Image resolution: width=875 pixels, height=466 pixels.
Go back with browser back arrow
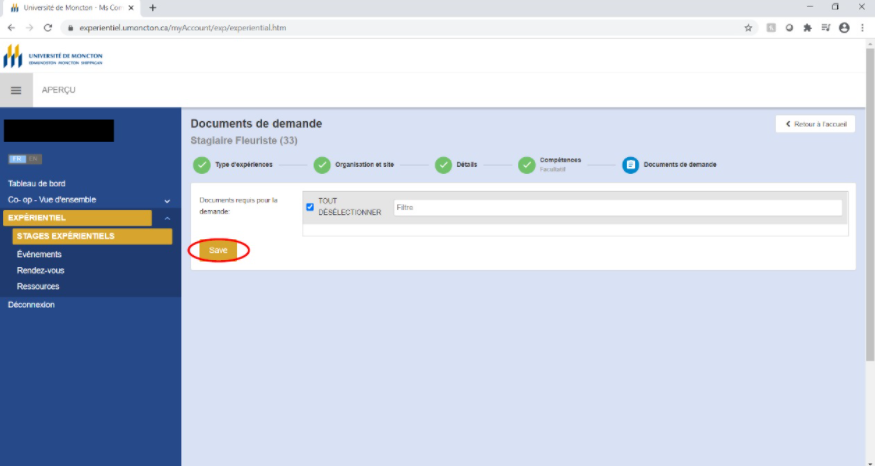[x=11, y=28]
